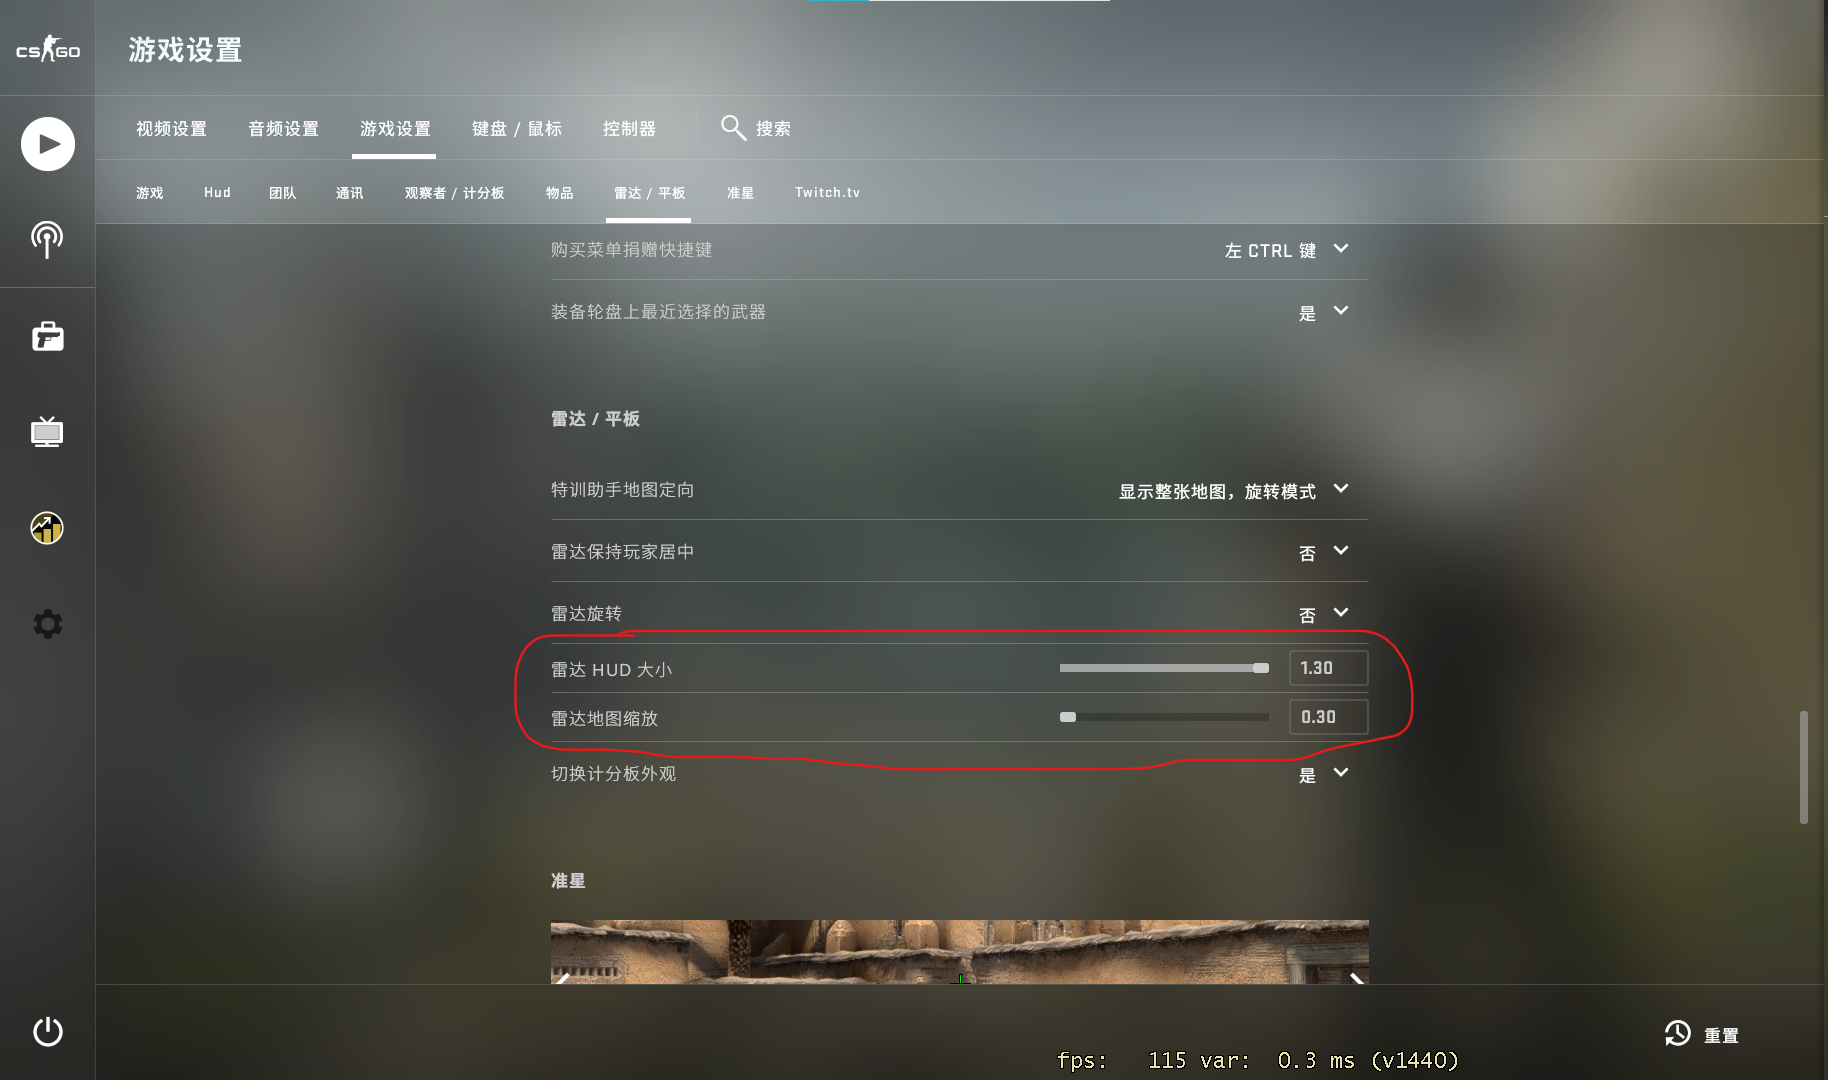Expand 购买菜单捐赠快捷键 dropdown

1288,250
